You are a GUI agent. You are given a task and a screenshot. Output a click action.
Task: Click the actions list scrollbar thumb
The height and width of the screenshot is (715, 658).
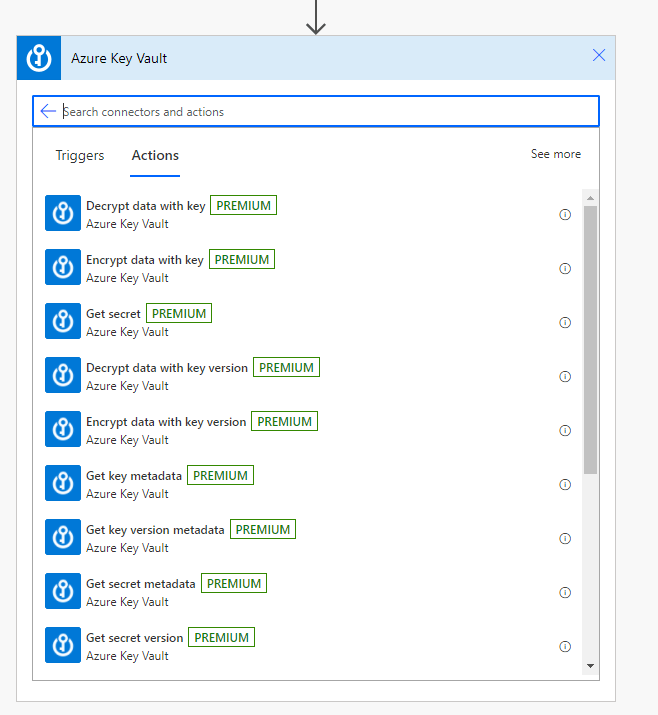pyautogui.click(x=590, y=340)
